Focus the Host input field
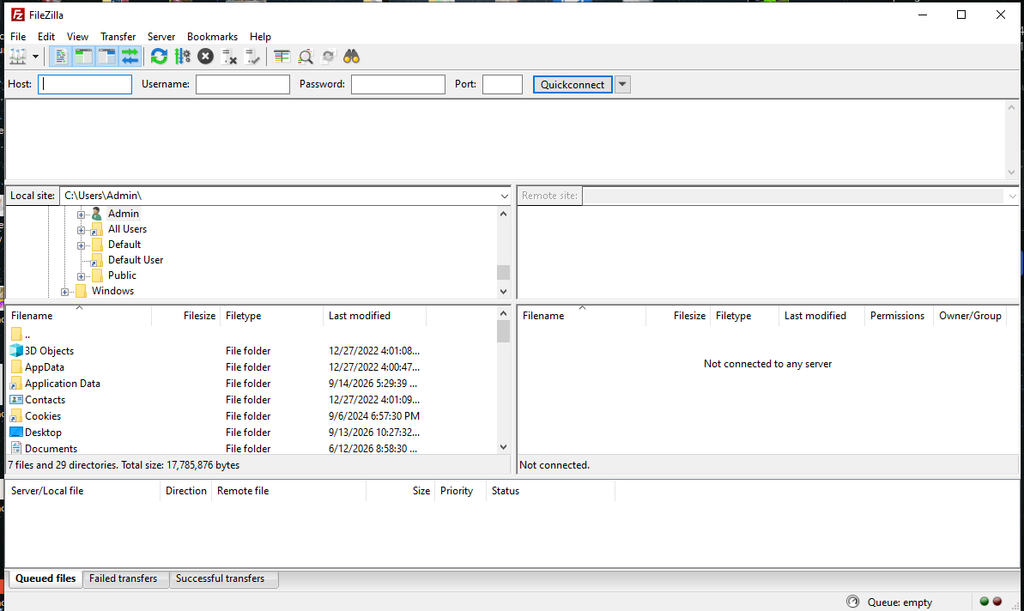1024x611 pixels. 85,84
